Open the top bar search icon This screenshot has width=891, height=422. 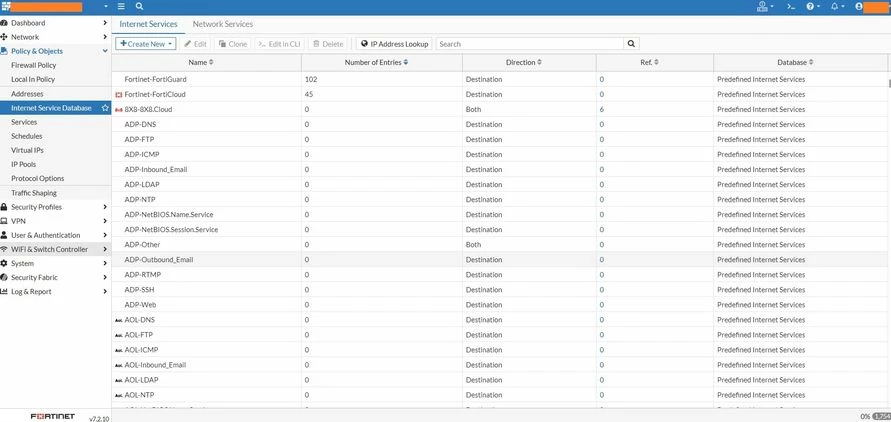(x=139, y=7)
